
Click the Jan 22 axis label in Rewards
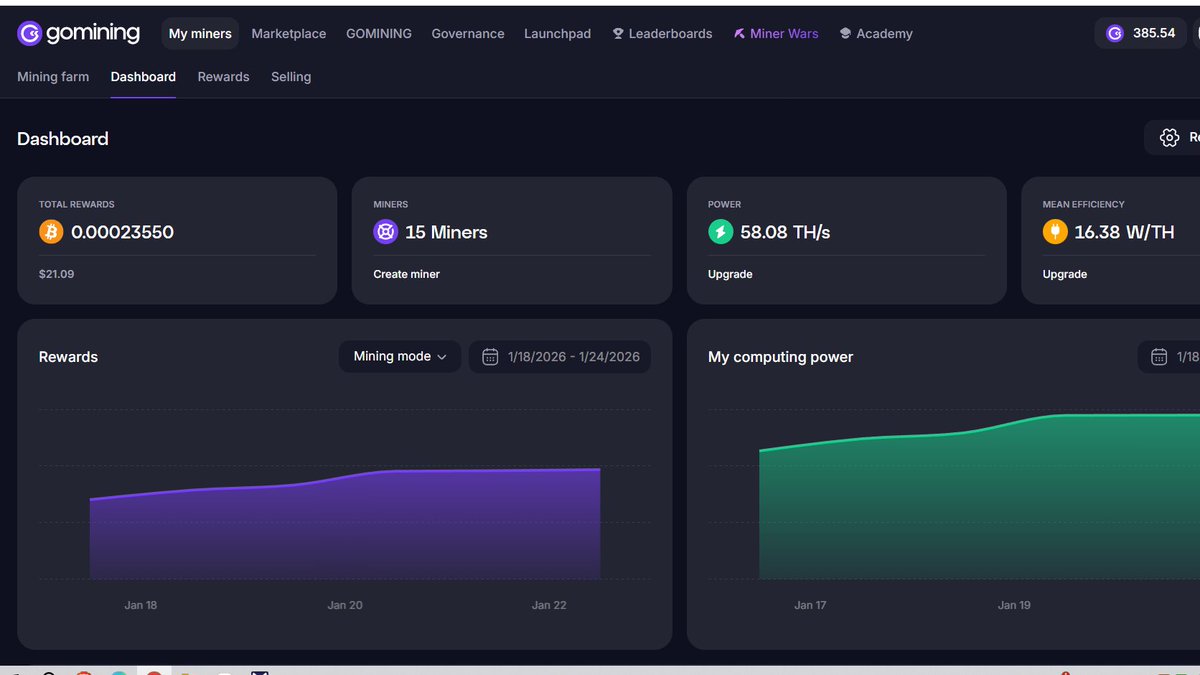tap(549, 605)
